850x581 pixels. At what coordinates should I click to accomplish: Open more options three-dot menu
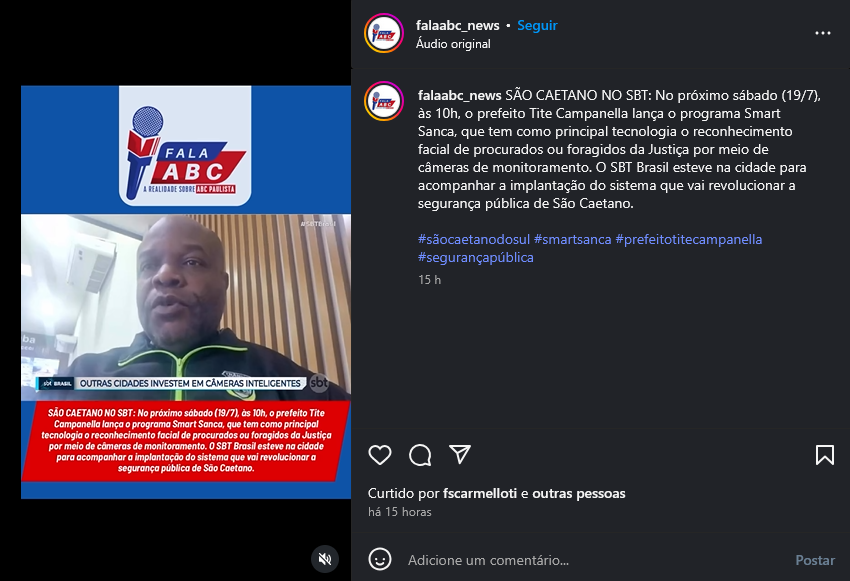click(x=822, y=33)
